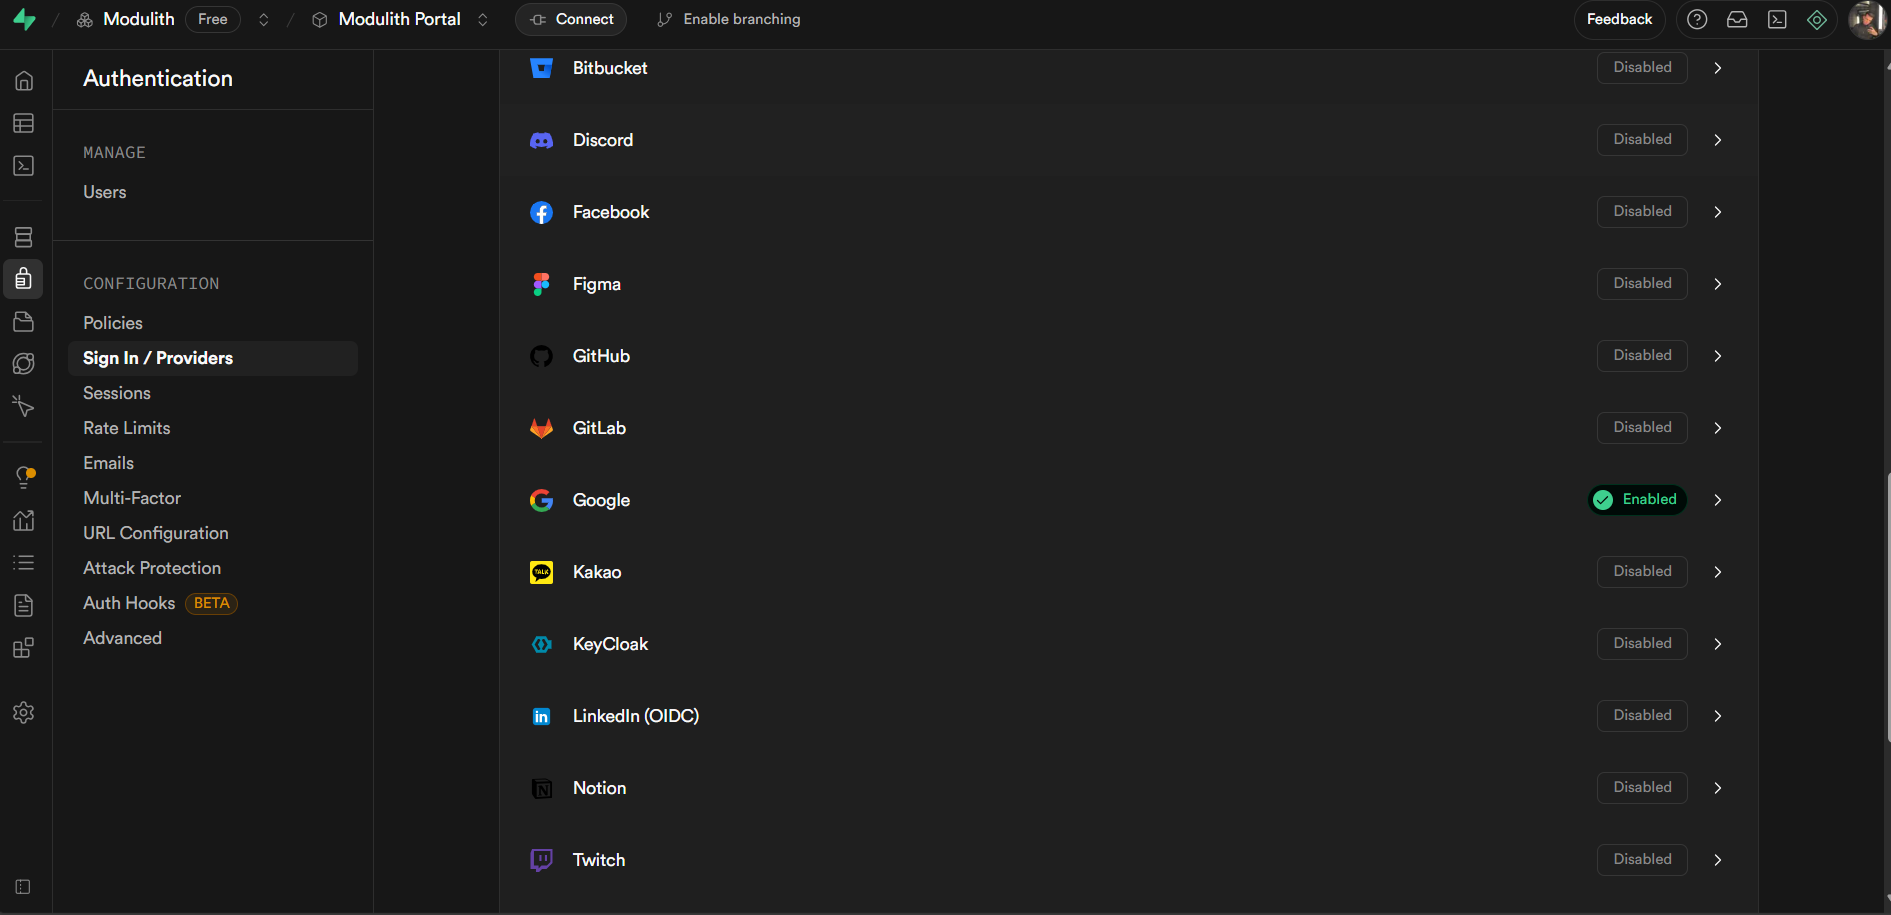This screenshot has width=1891, height=915.
Task: Click the Free plan badge
Action: point(213,20)
